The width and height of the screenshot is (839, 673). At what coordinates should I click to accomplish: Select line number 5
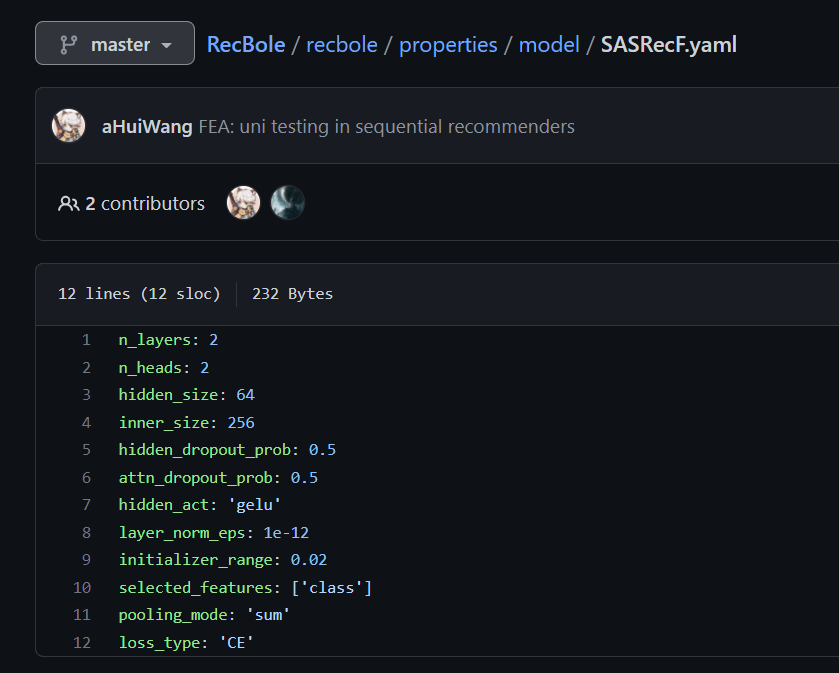(x=86, y=450)
